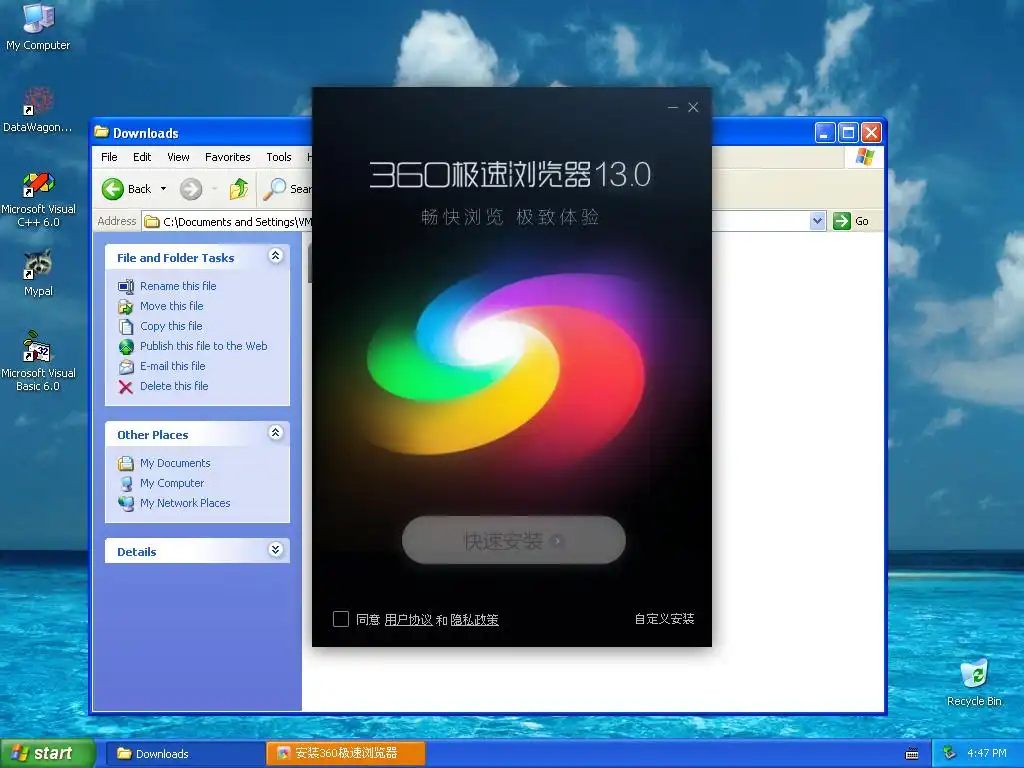The width and height of the screenshot is (1024, 768).
Task: Open the View menu
Action: pos(178,157)
